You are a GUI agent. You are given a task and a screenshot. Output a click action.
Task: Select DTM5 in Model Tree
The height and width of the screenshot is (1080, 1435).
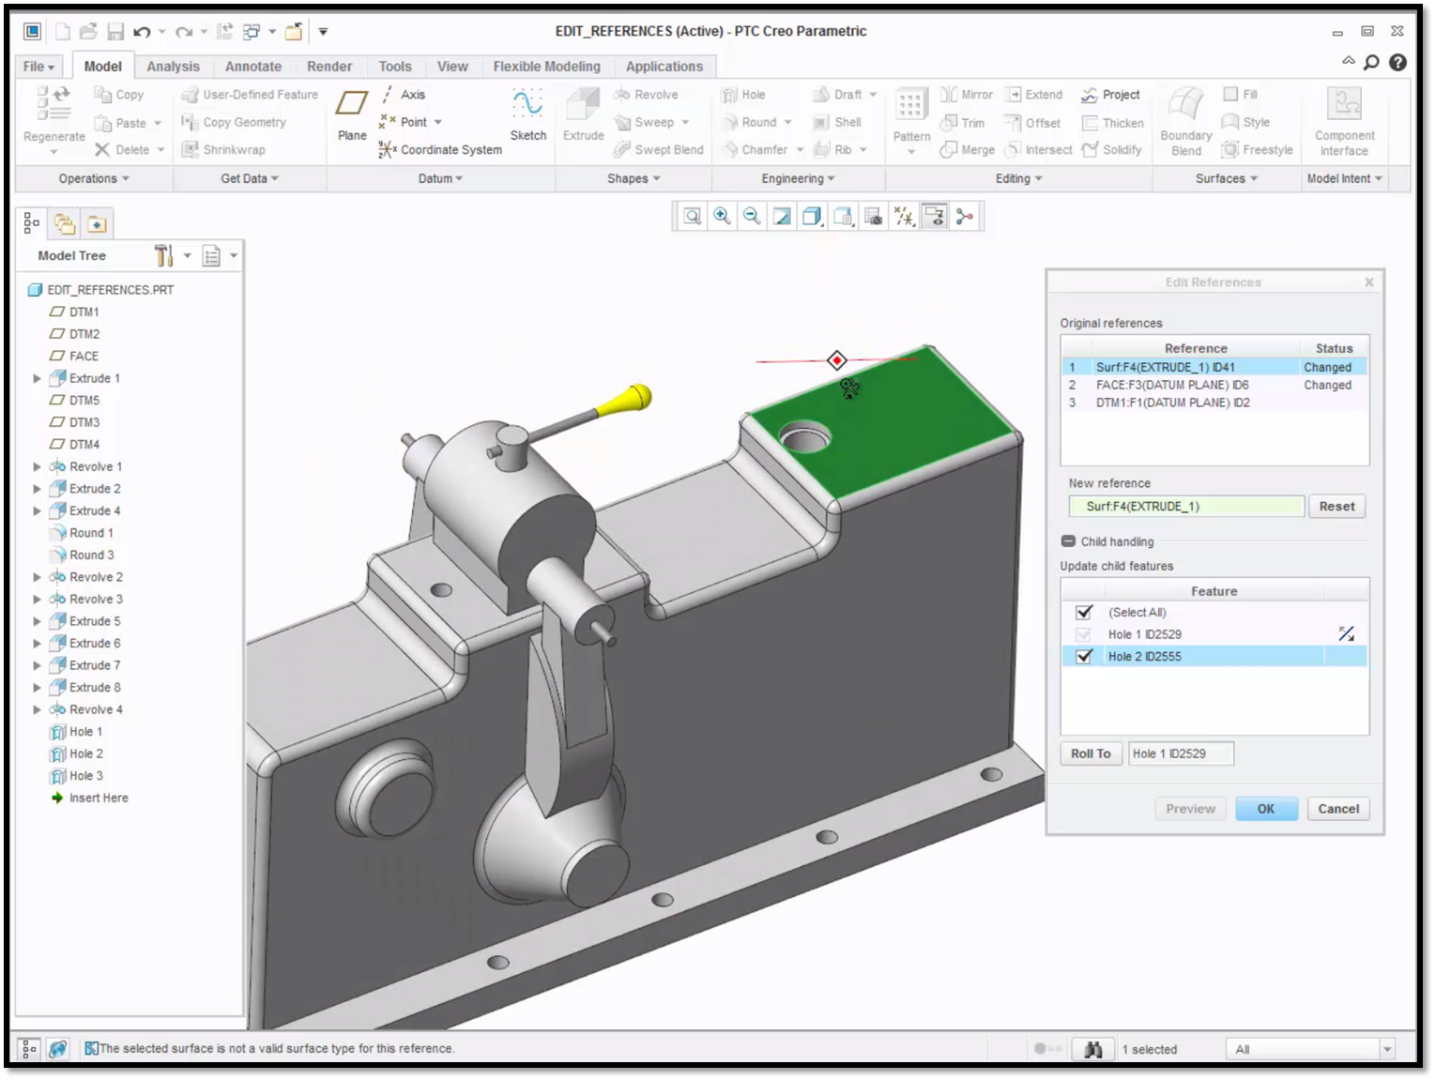[75, 400]
